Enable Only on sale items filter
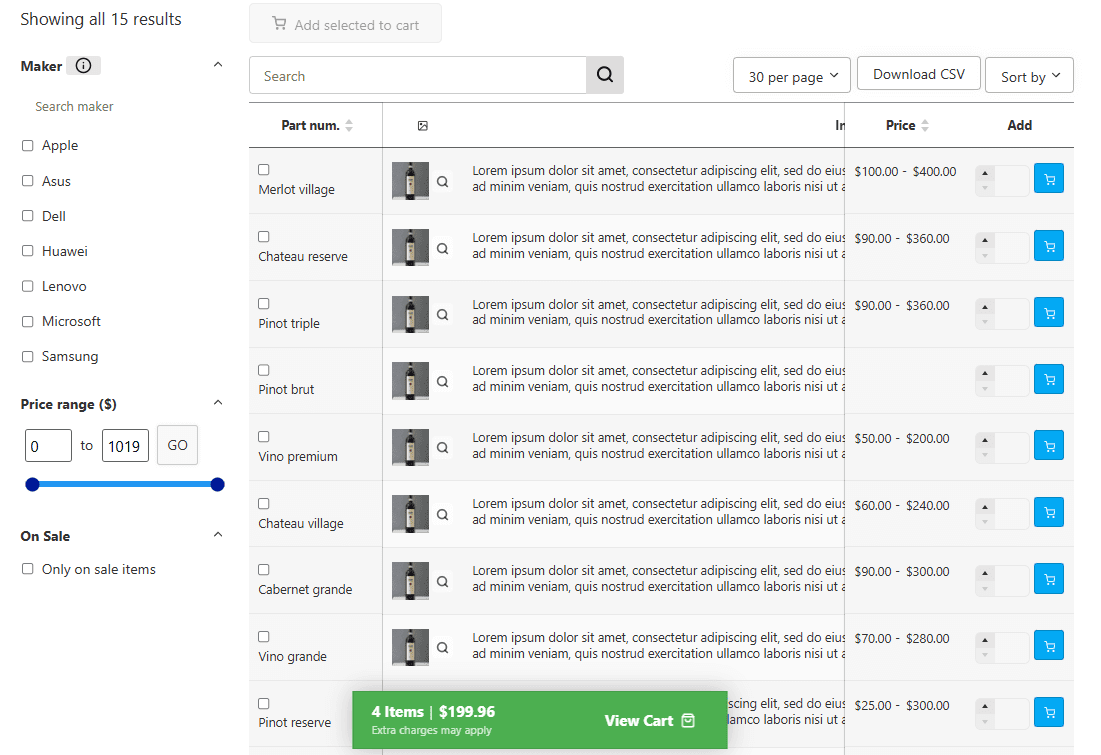 (28, 569)
